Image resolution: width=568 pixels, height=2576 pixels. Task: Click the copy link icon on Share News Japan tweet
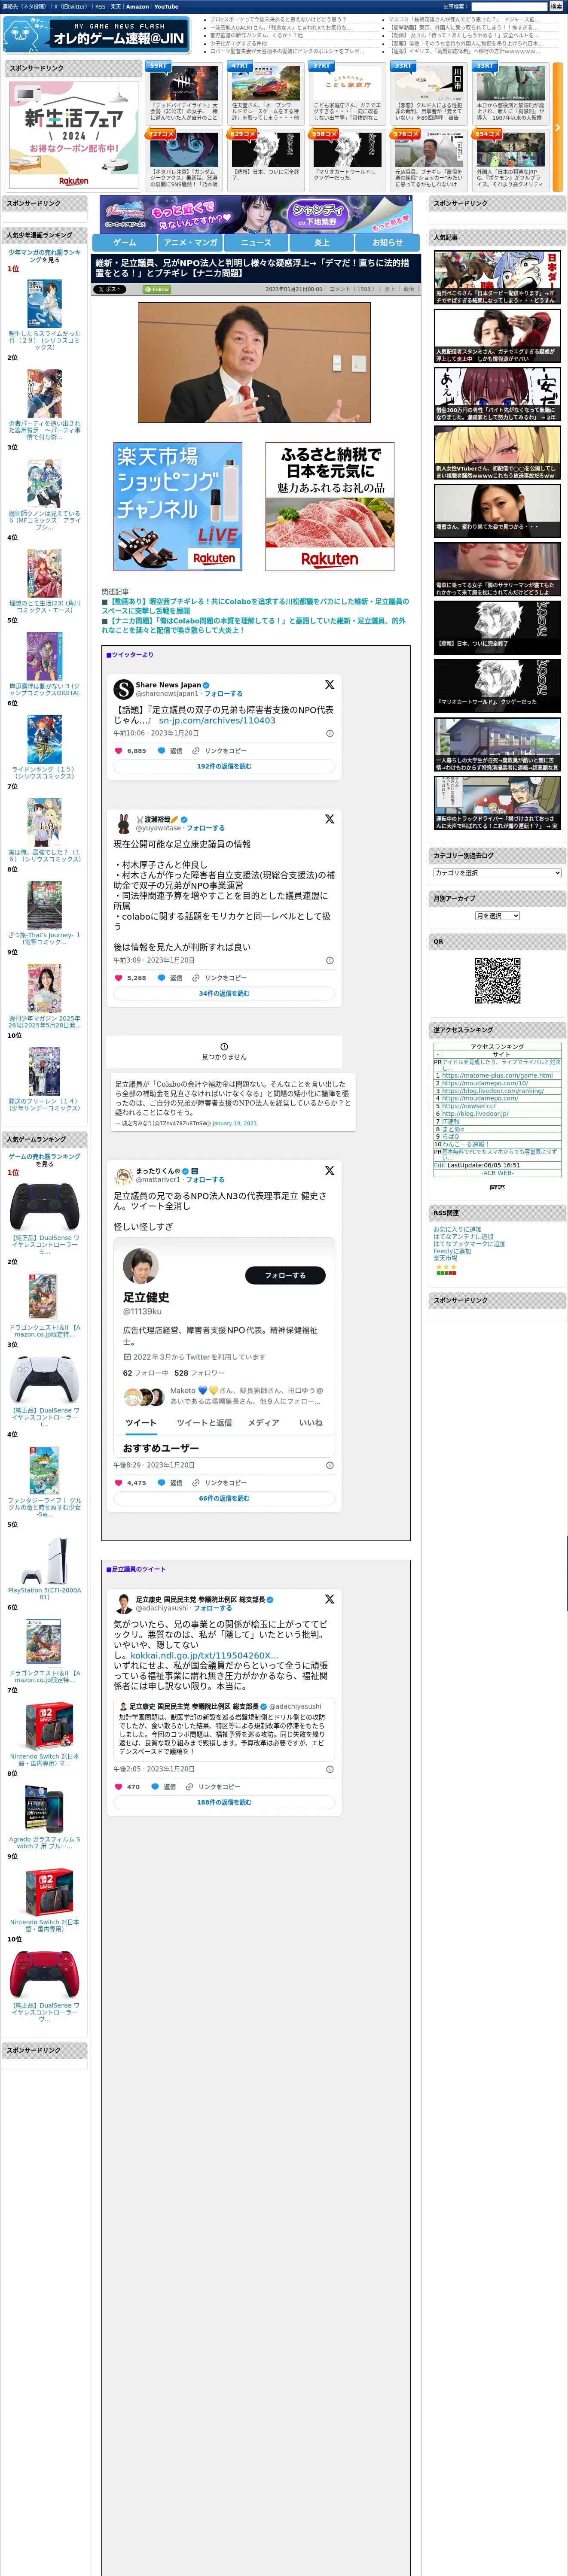pos(196,750)
